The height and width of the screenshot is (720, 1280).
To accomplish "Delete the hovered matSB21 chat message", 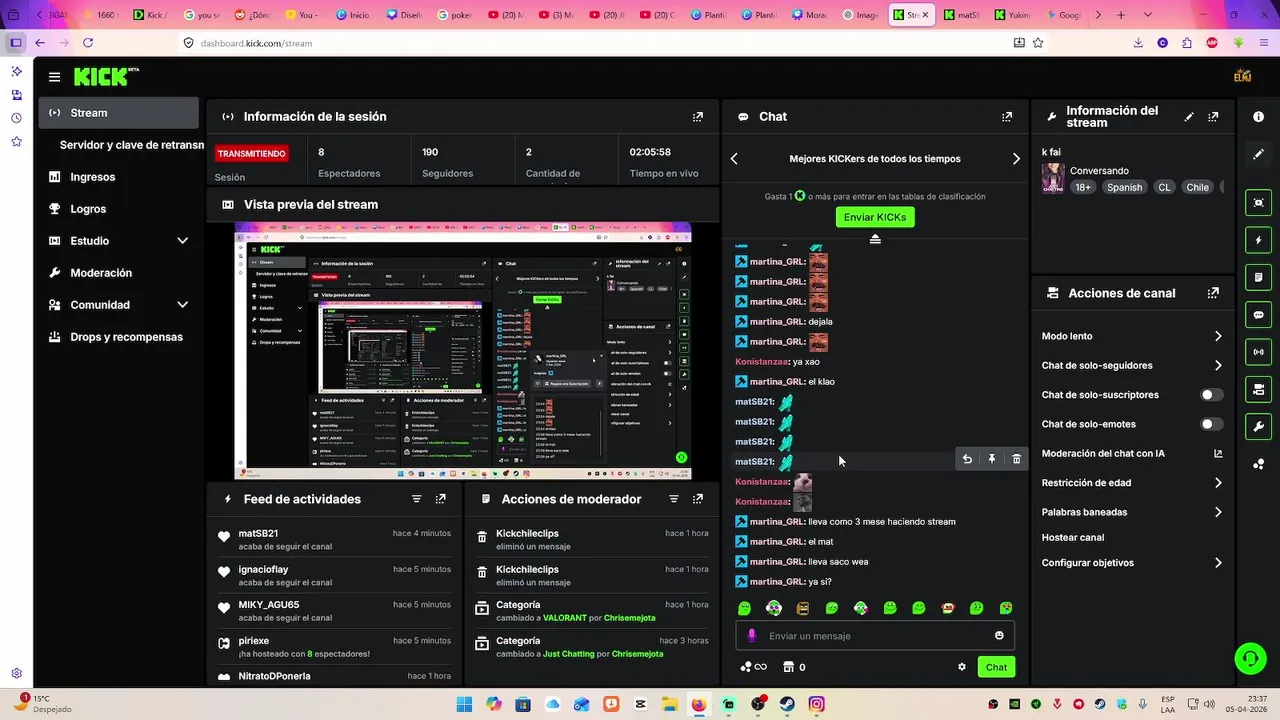I will [1016, 459].
